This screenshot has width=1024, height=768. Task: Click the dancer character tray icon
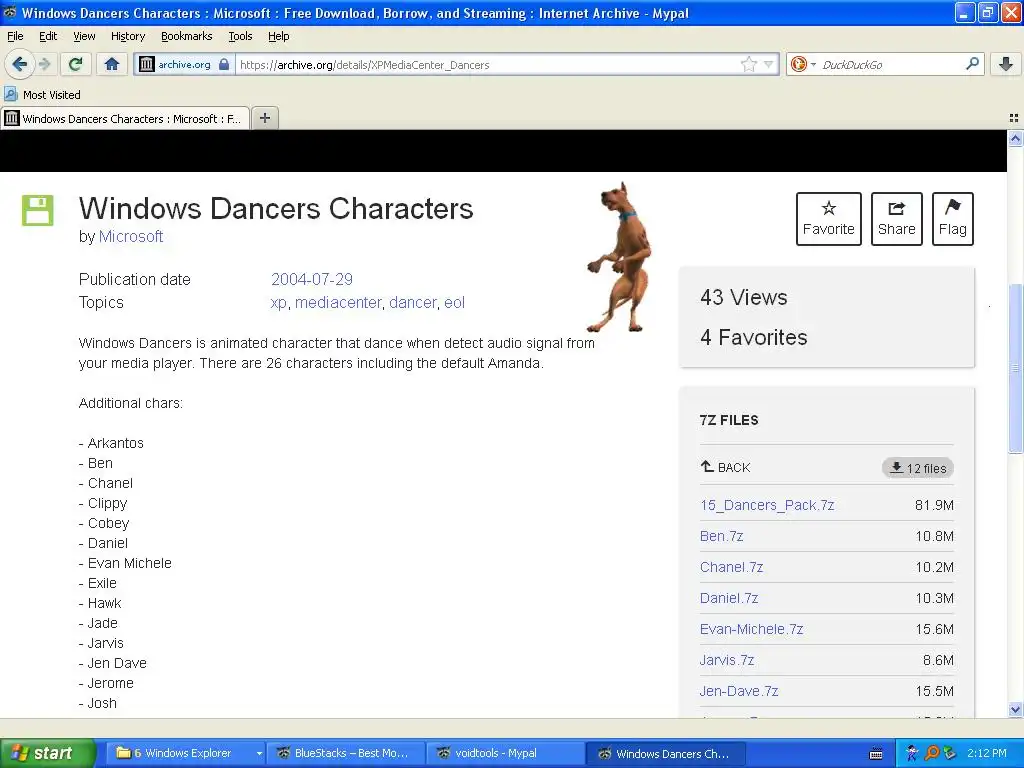tap(912, 754)
